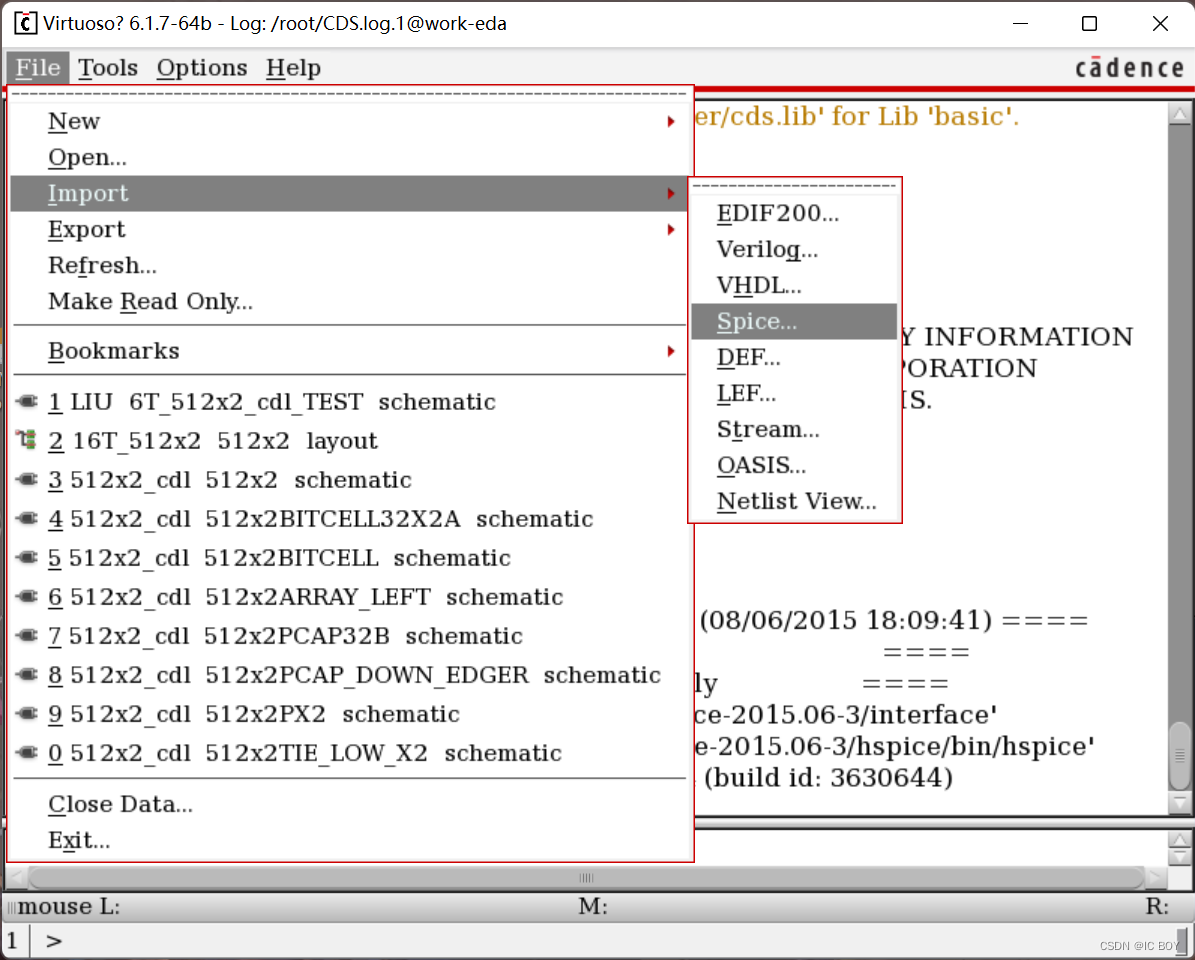This screenshot has width=1195, height=960.
Task: Expand the New submenu arrow
Action: (671, 121)
